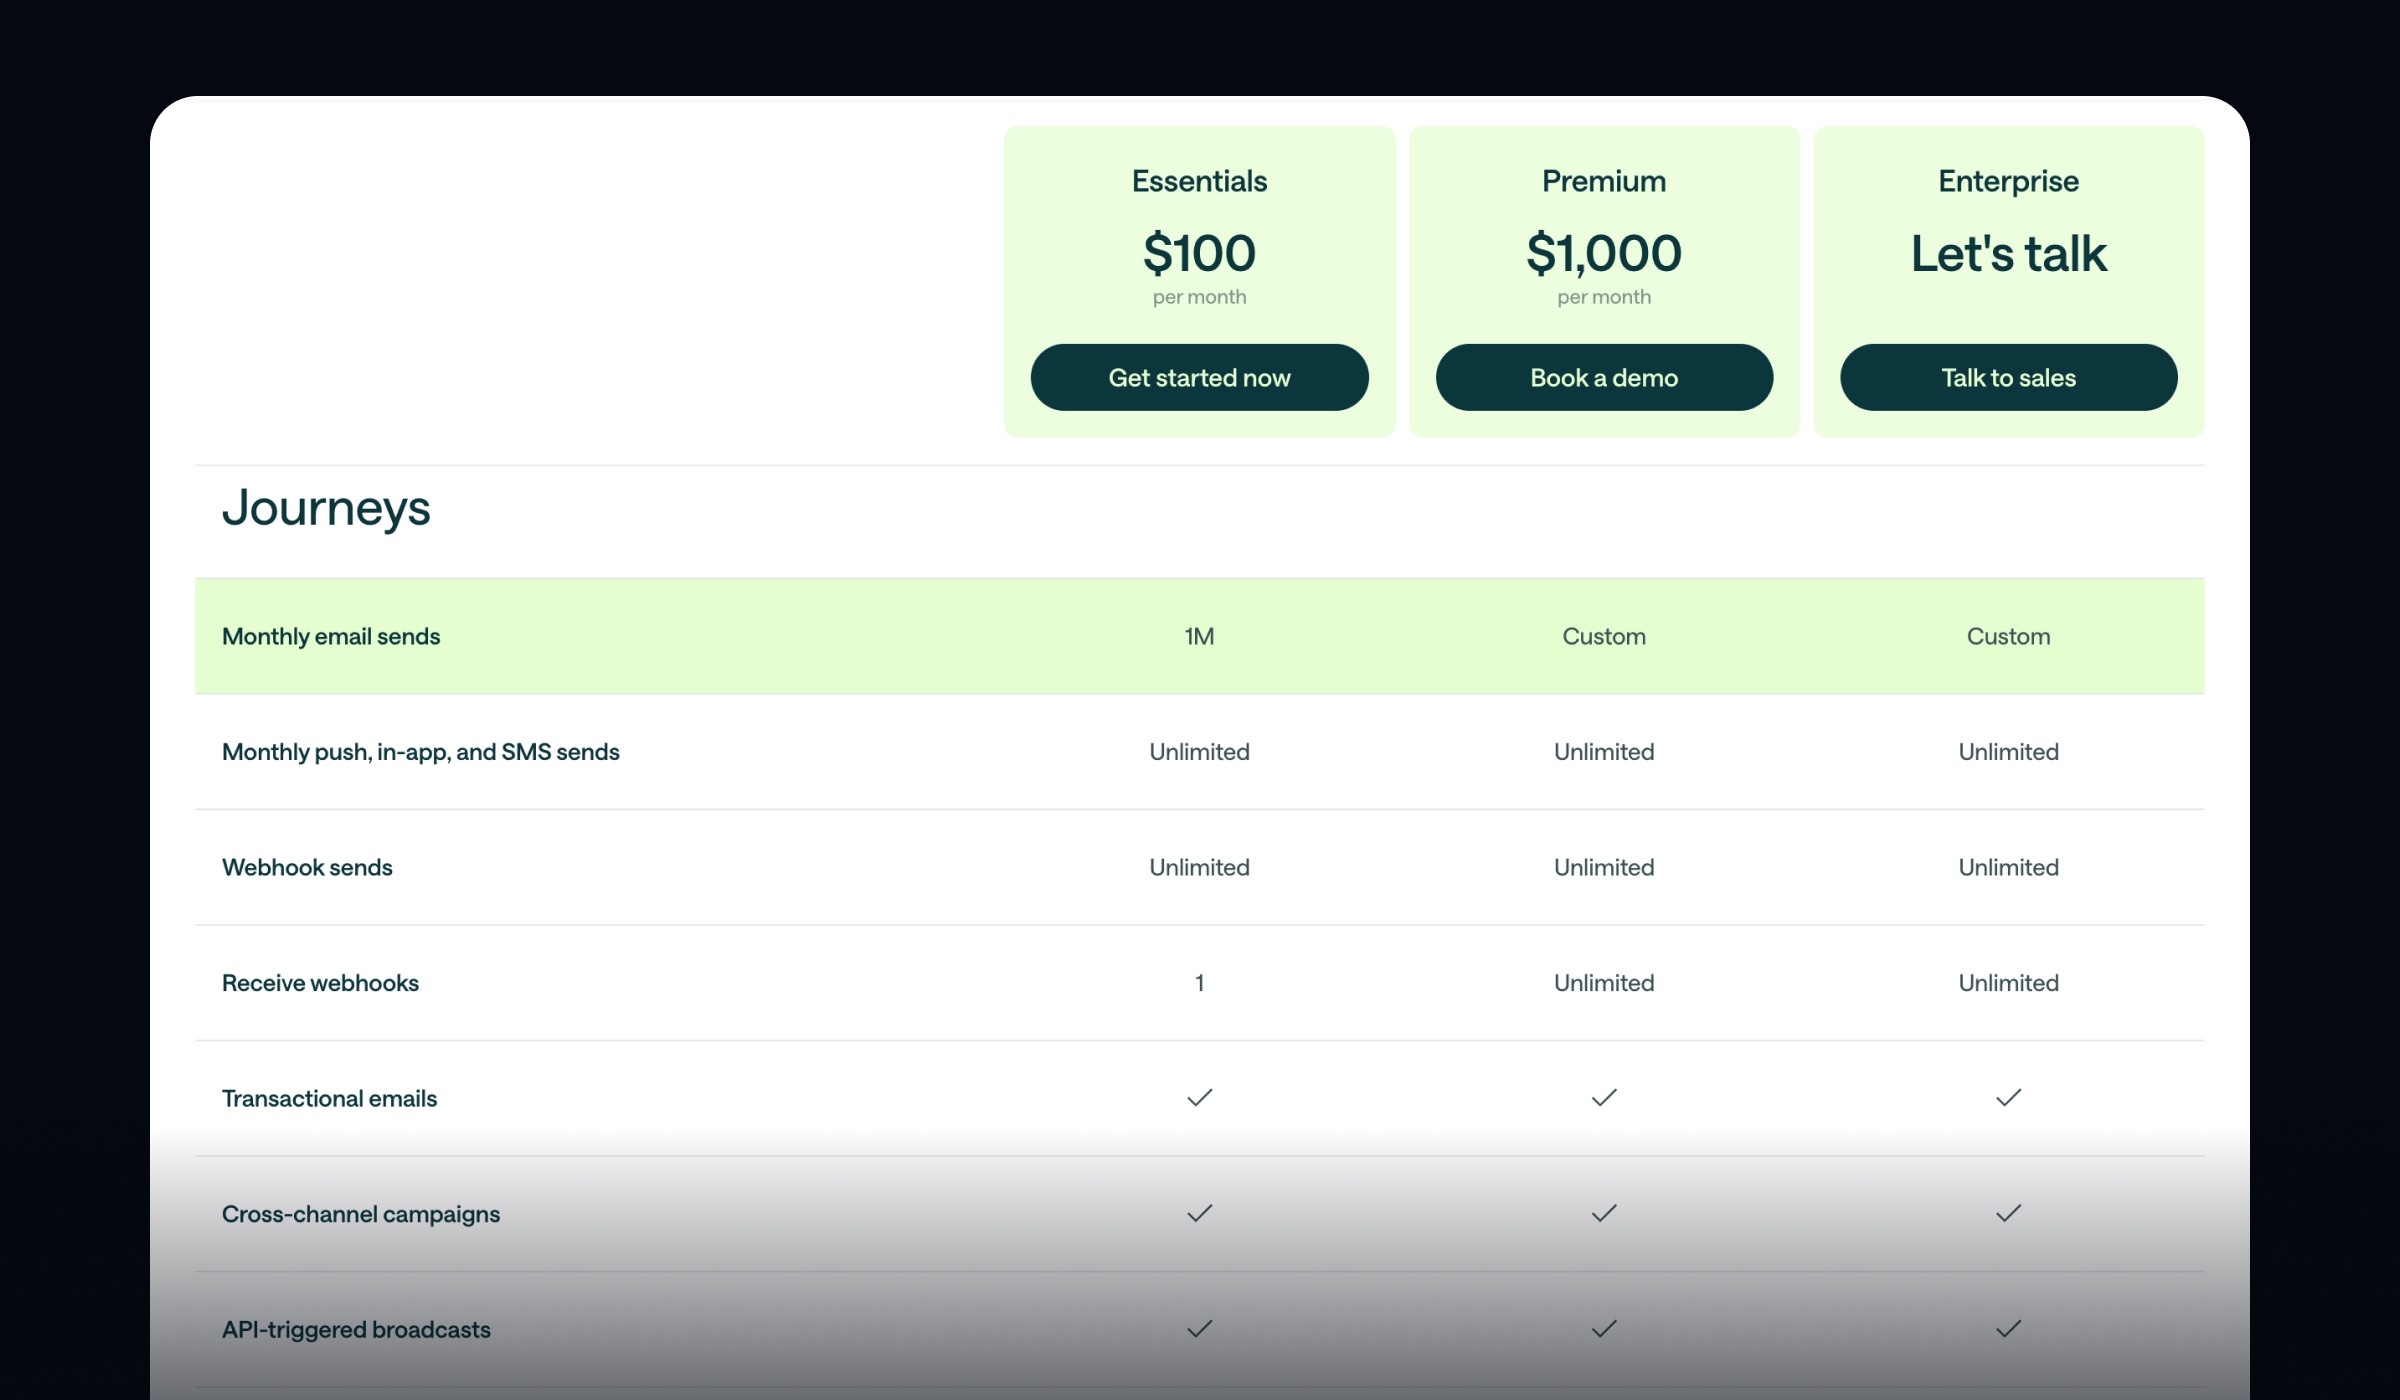The image size is (2400, 1400).
Task: Click the Journeys section heading
Action: coord(327,509)
